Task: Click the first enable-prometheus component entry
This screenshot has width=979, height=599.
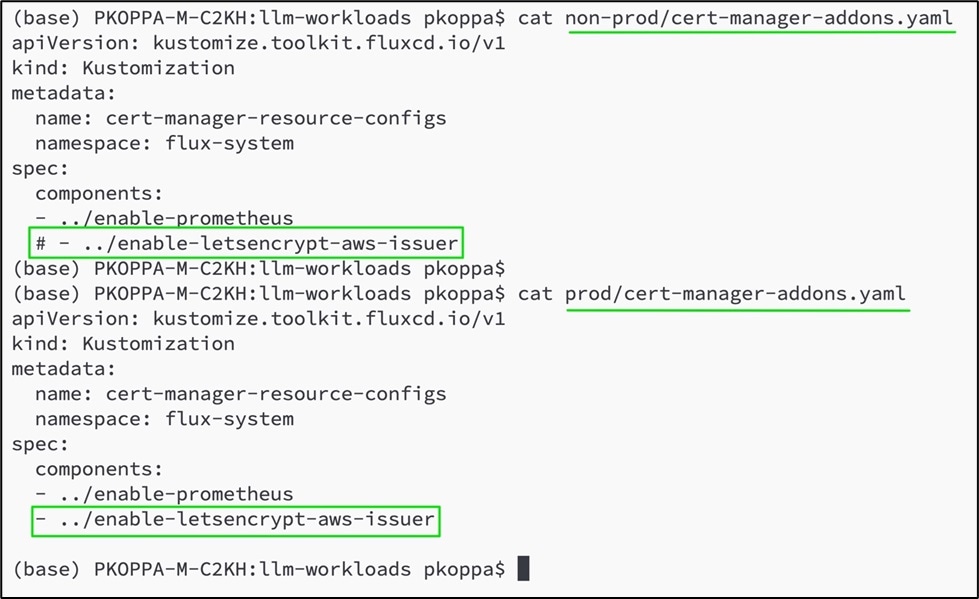Action: tap(164, 218)
